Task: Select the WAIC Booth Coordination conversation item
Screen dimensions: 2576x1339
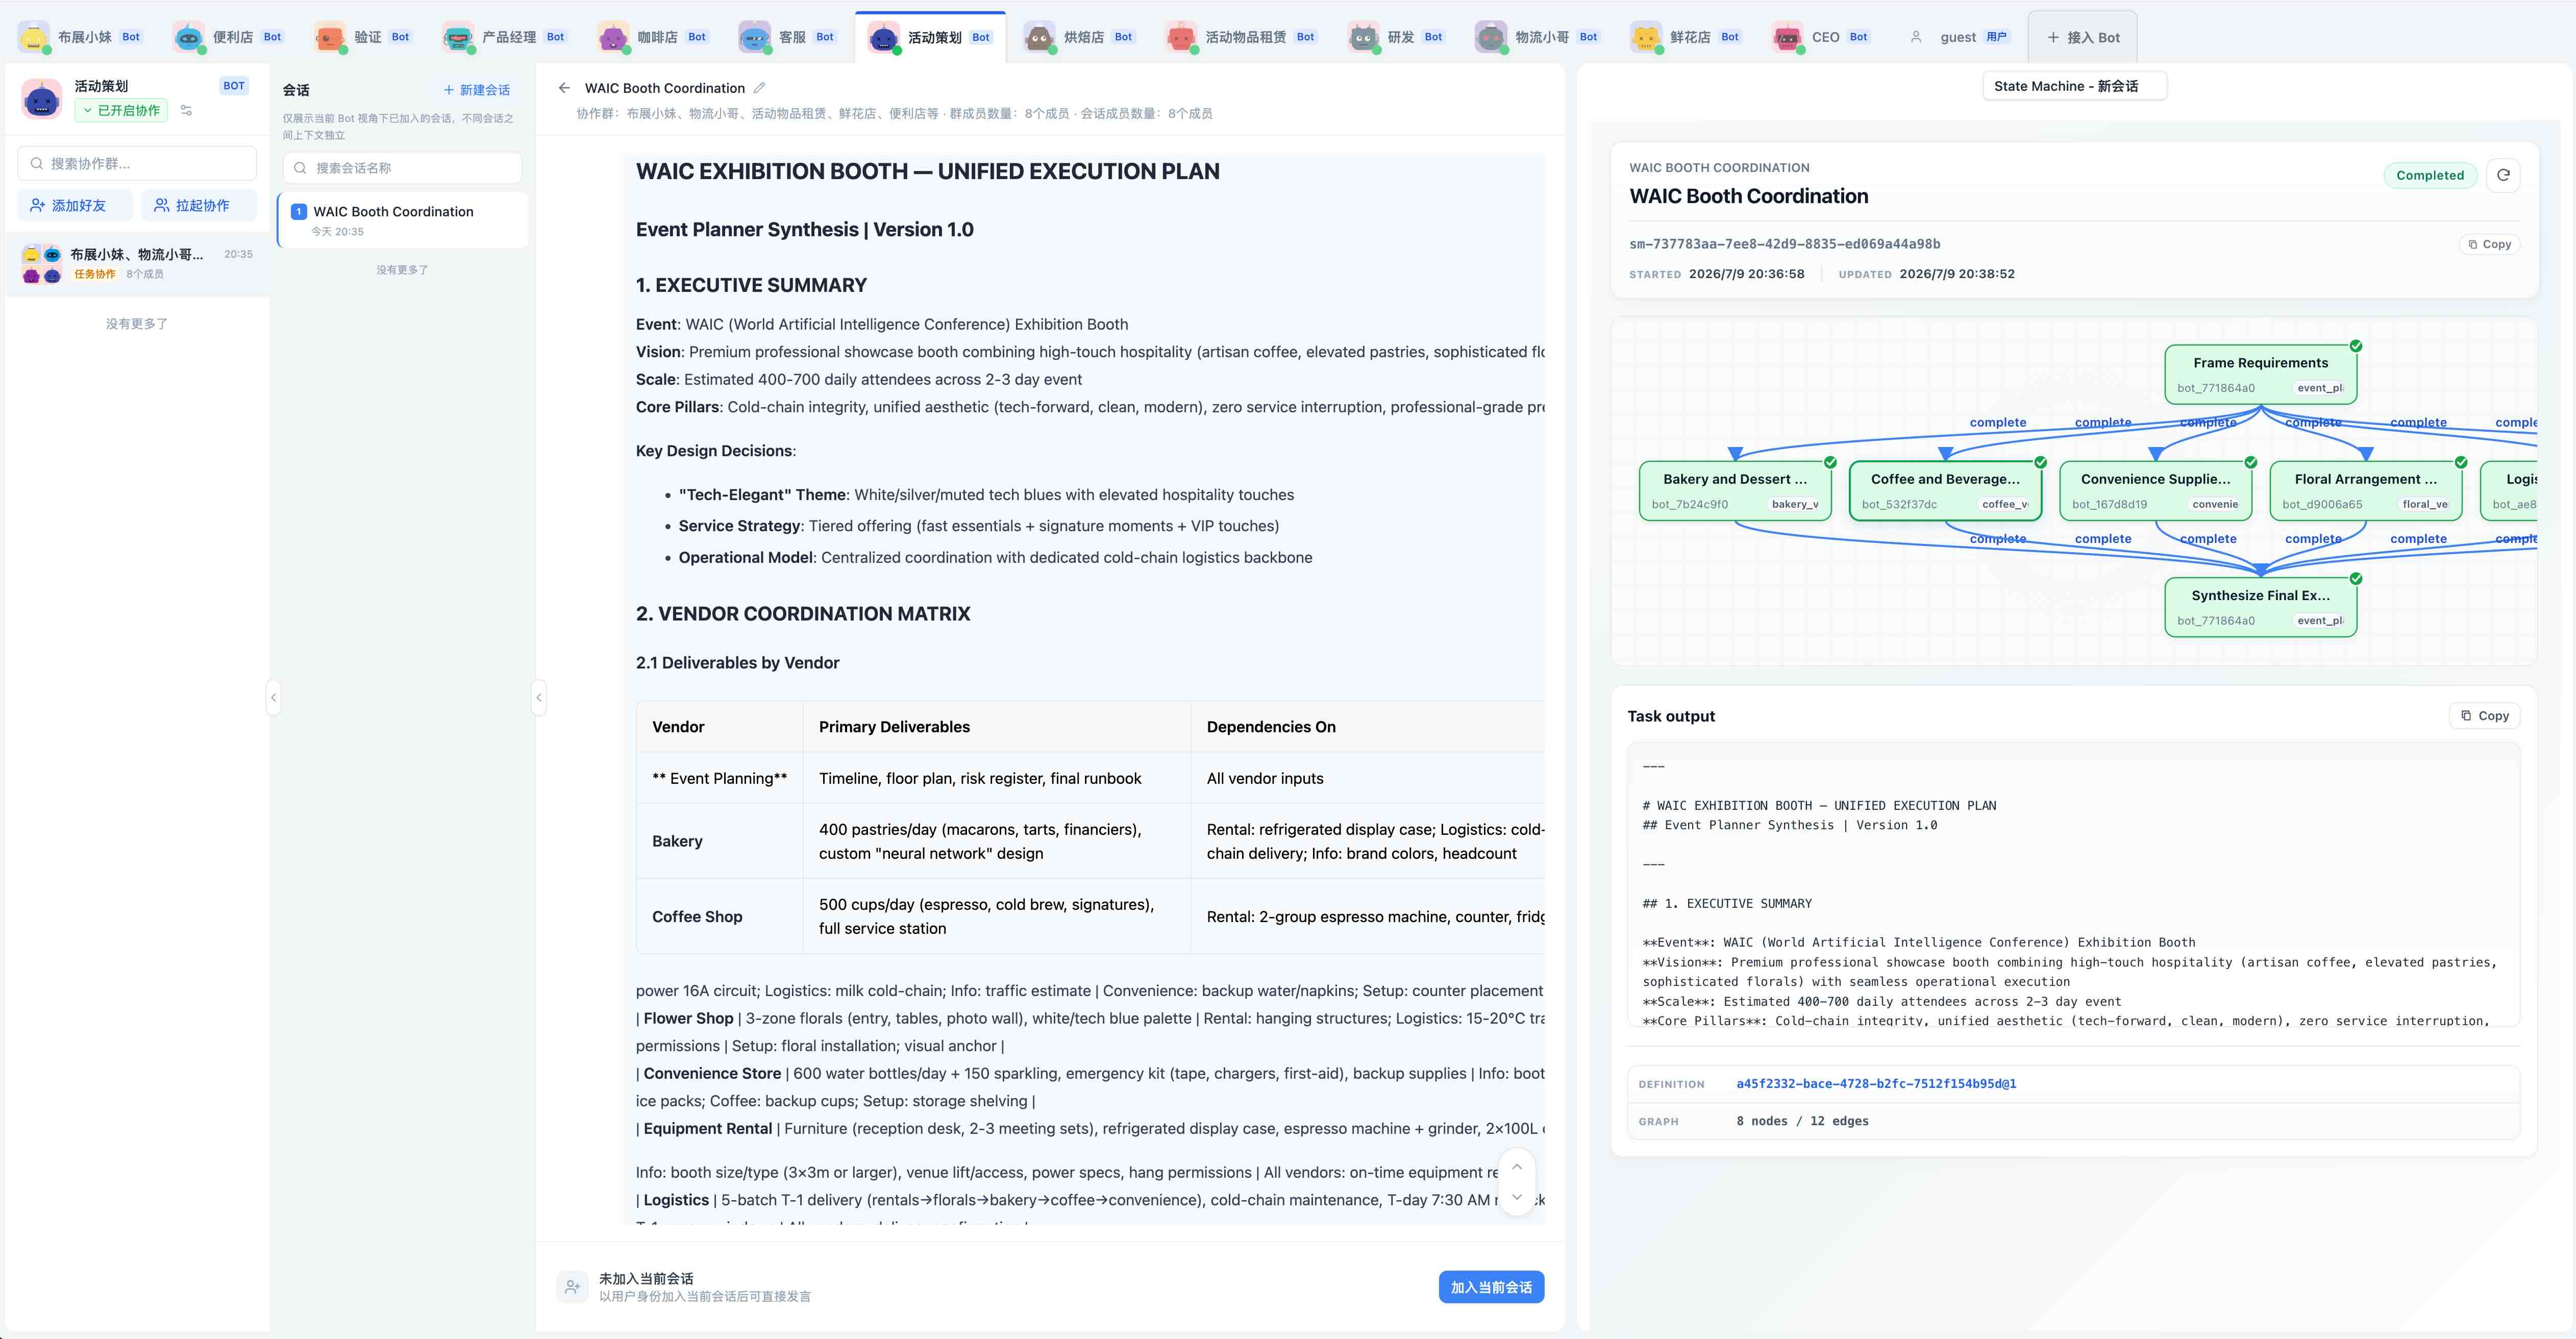Action: (x=402, y=220)
